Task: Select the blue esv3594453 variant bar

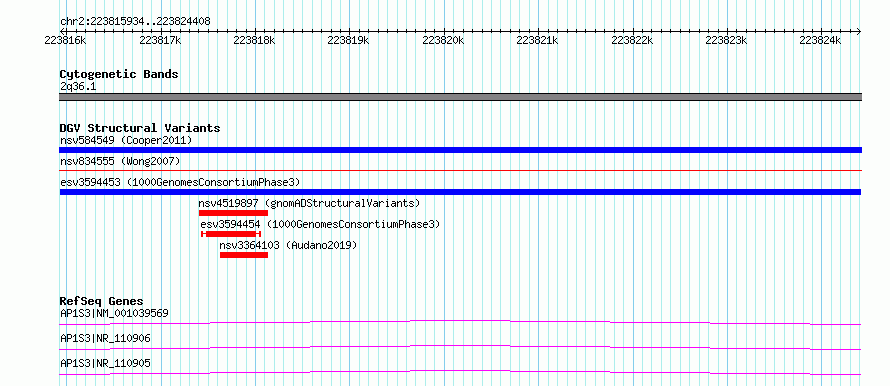Action: [x=460, y=192]
